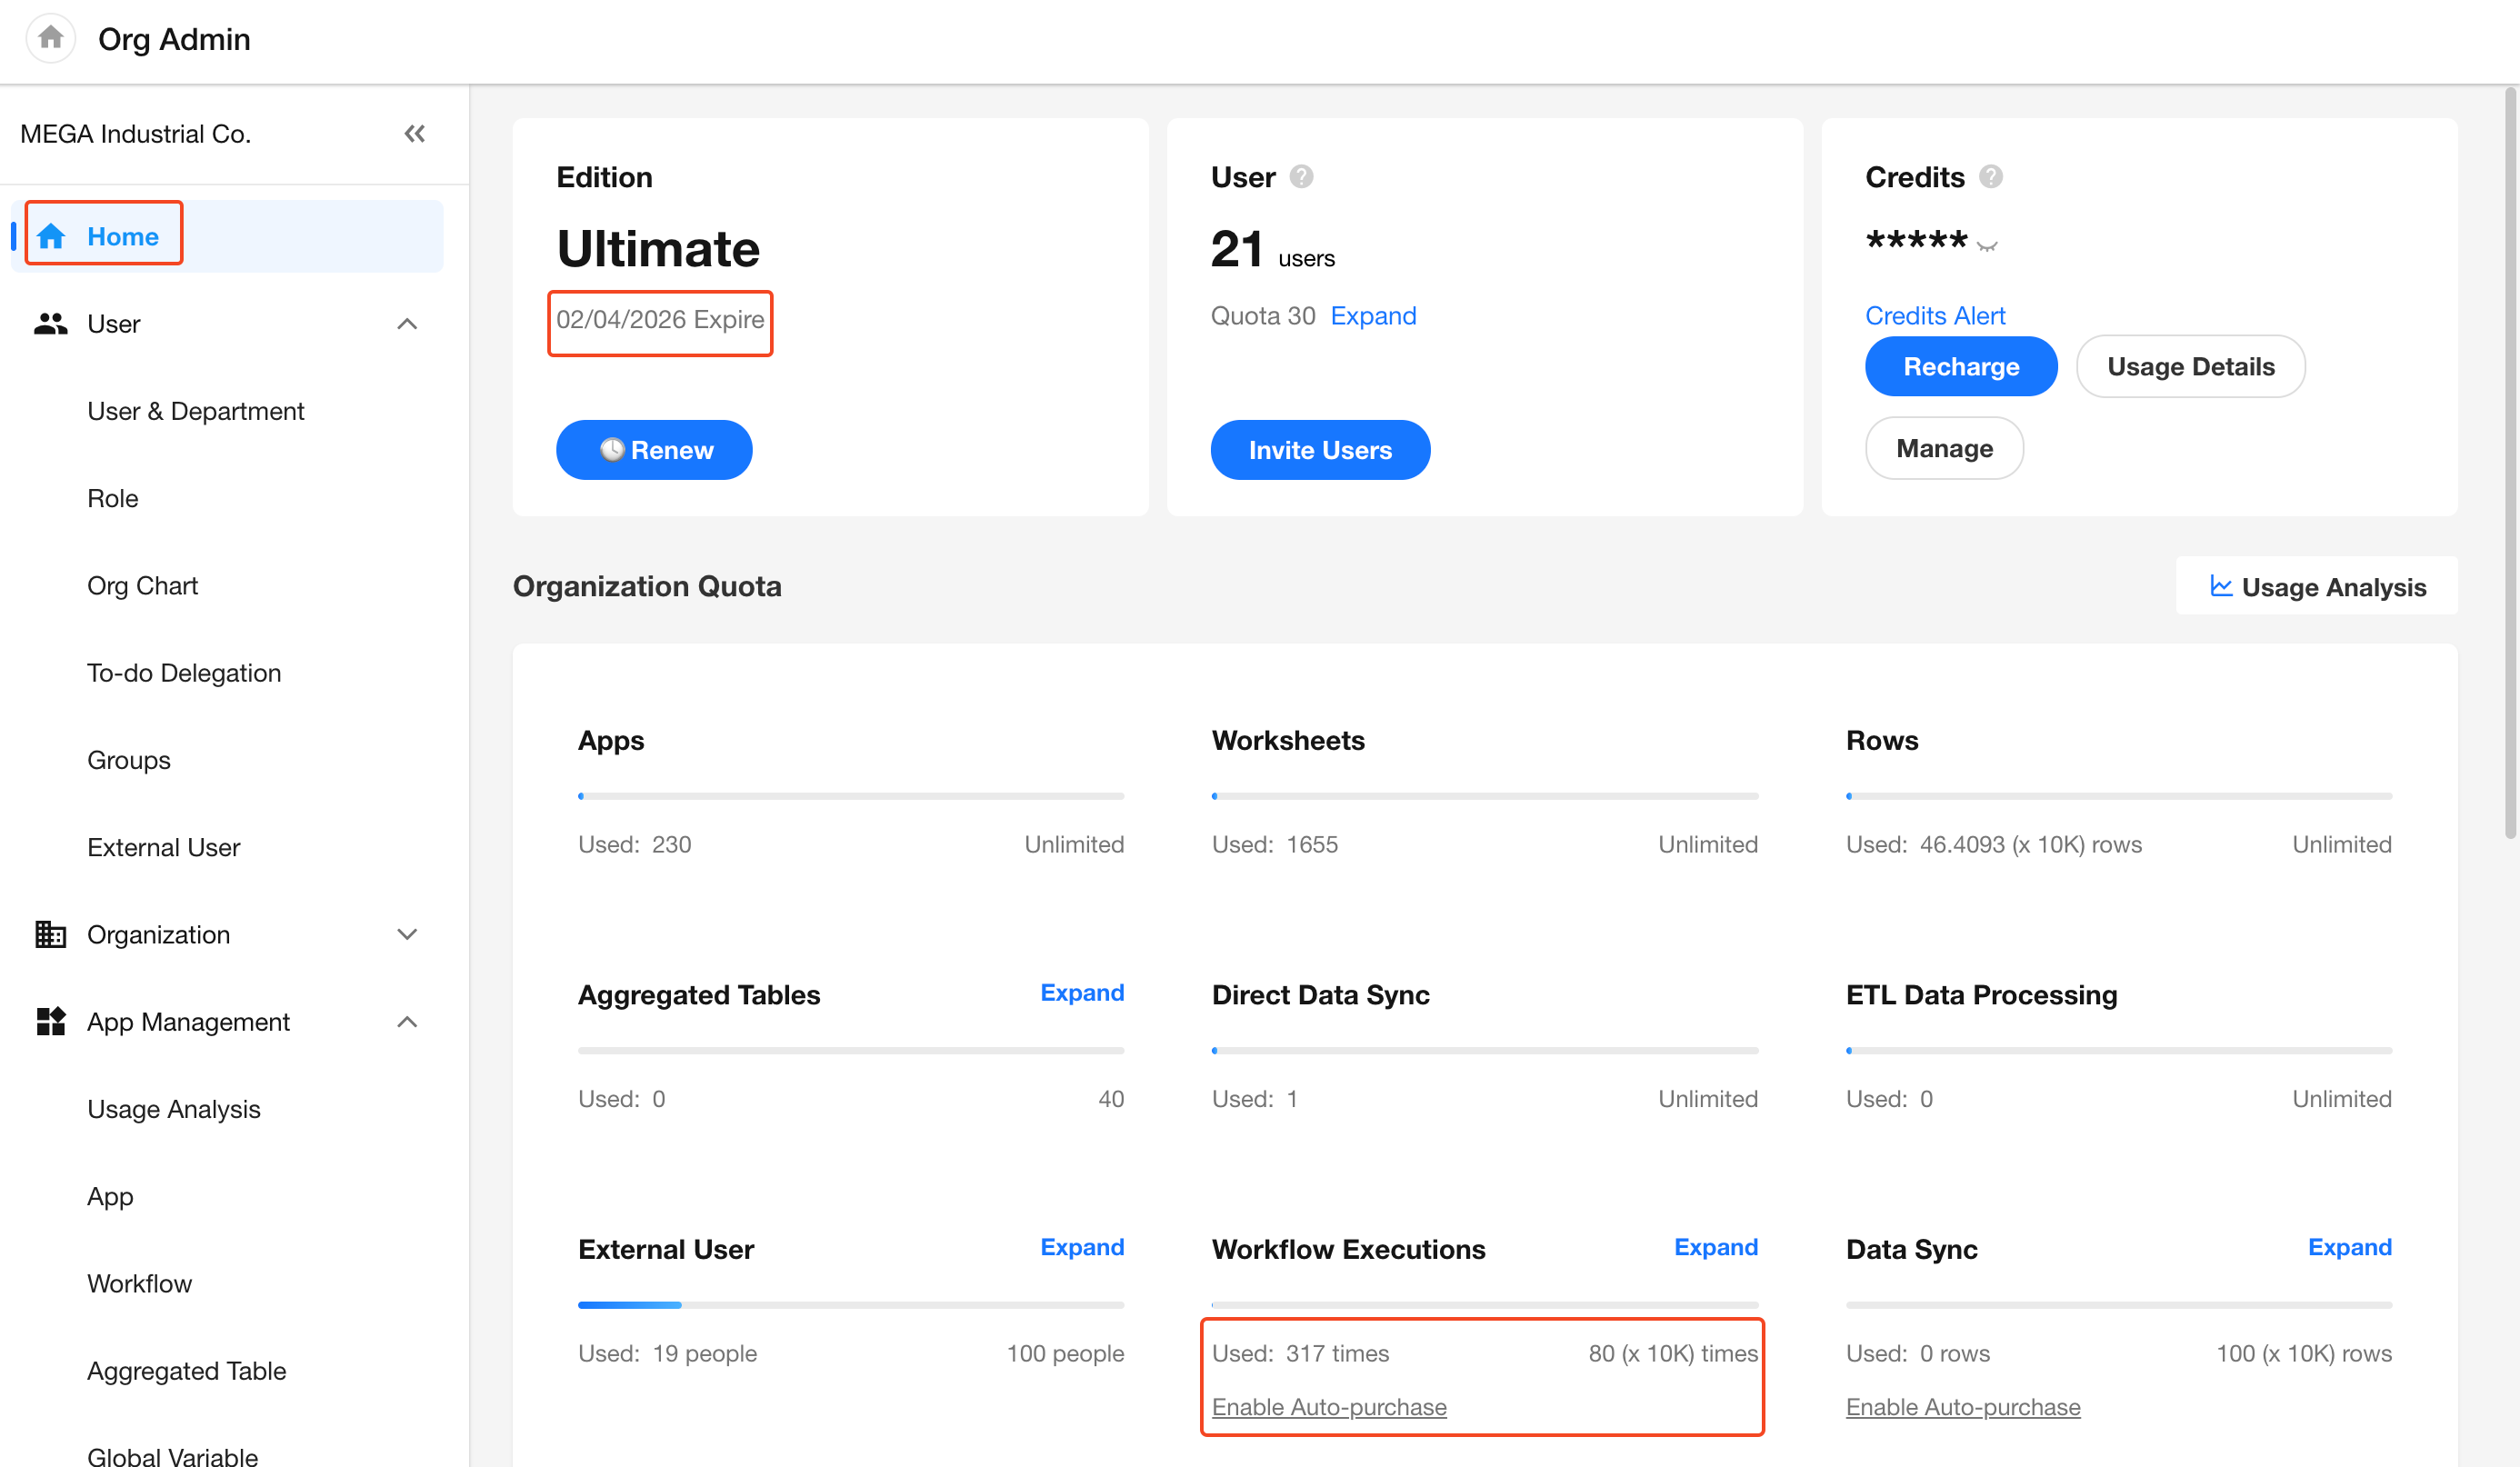Image resolution: width=2520 pixels, height=1467 pixels.
Task: Open User & Department menu item
Action: tap(195, 411)
